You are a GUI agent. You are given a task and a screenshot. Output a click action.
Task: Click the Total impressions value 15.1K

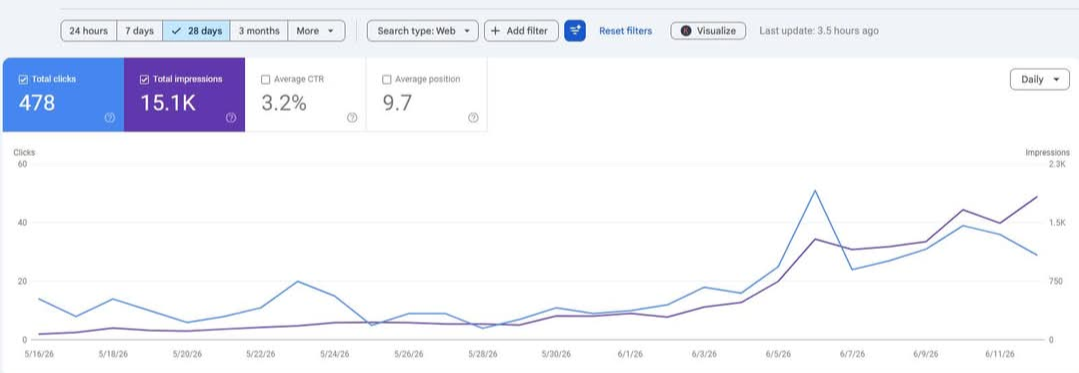tap(168, 103)
